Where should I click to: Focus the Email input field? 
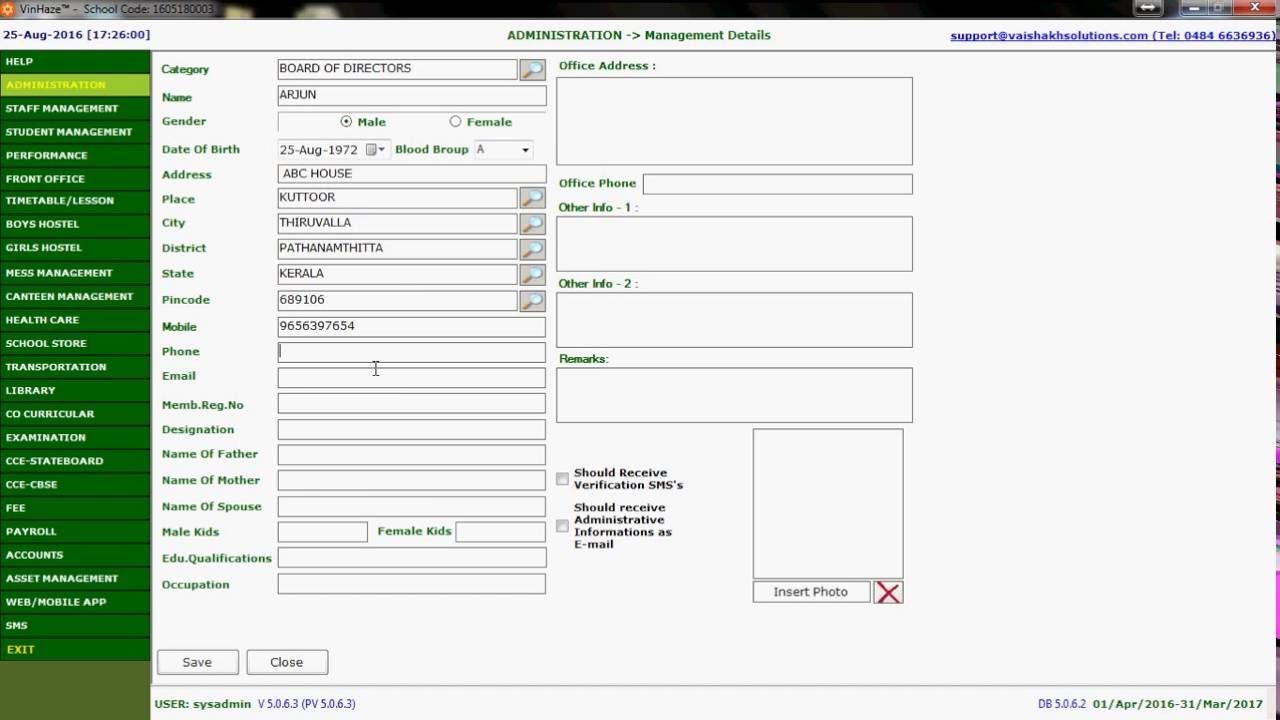[412, 377]
